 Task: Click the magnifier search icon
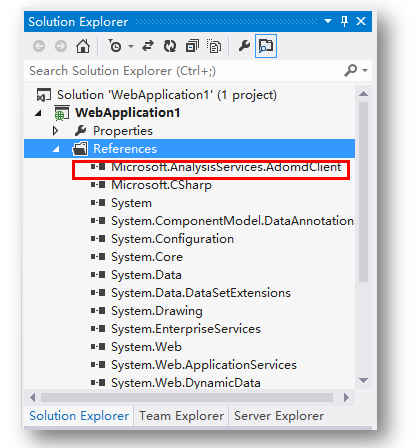coord(351,70)
